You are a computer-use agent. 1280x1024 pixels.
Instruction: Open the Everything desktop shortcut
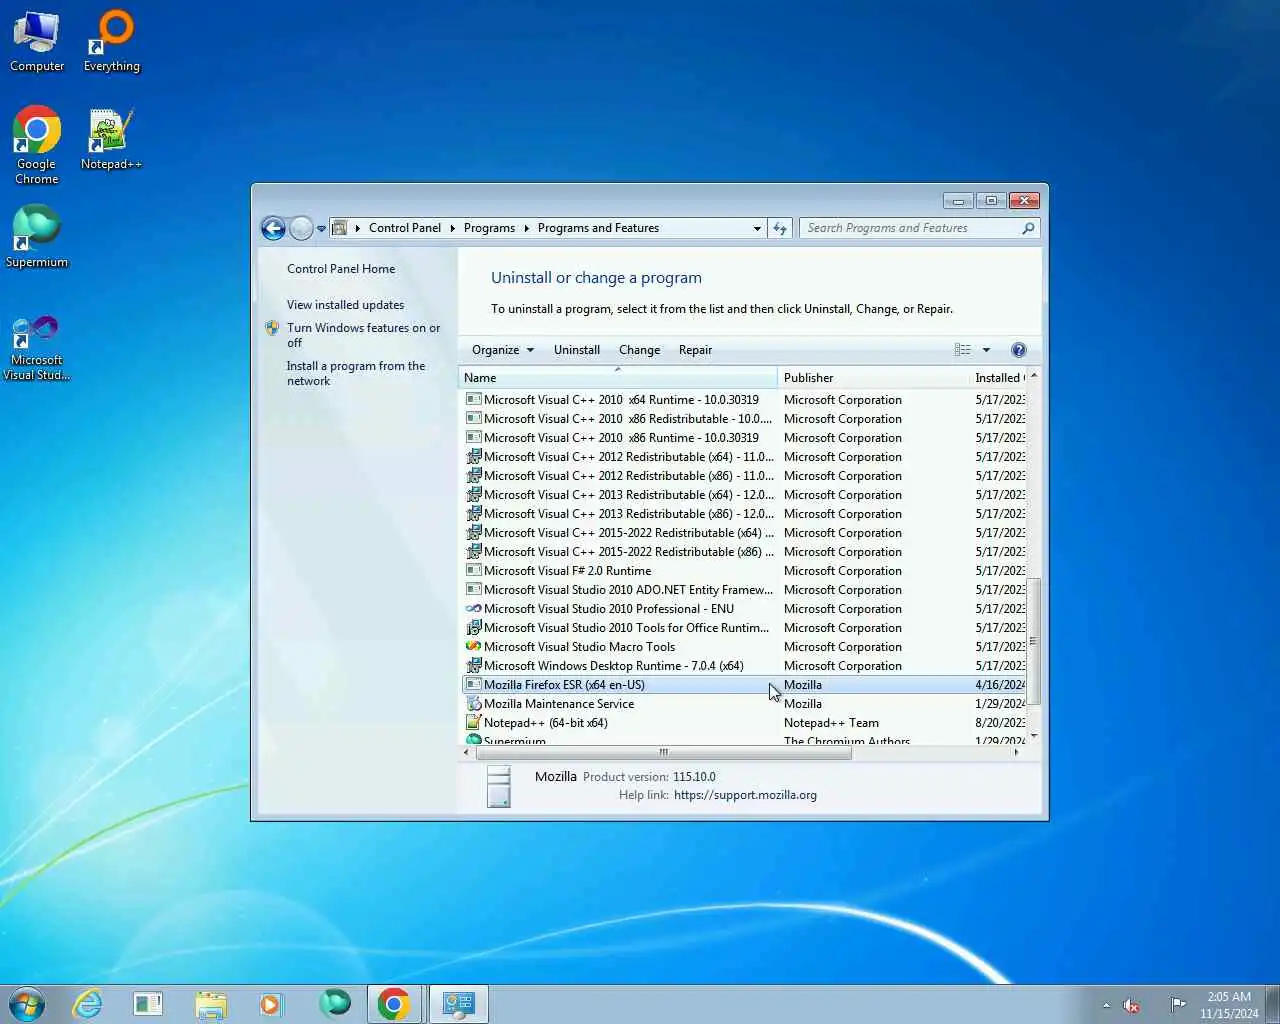tap(112, 42)
